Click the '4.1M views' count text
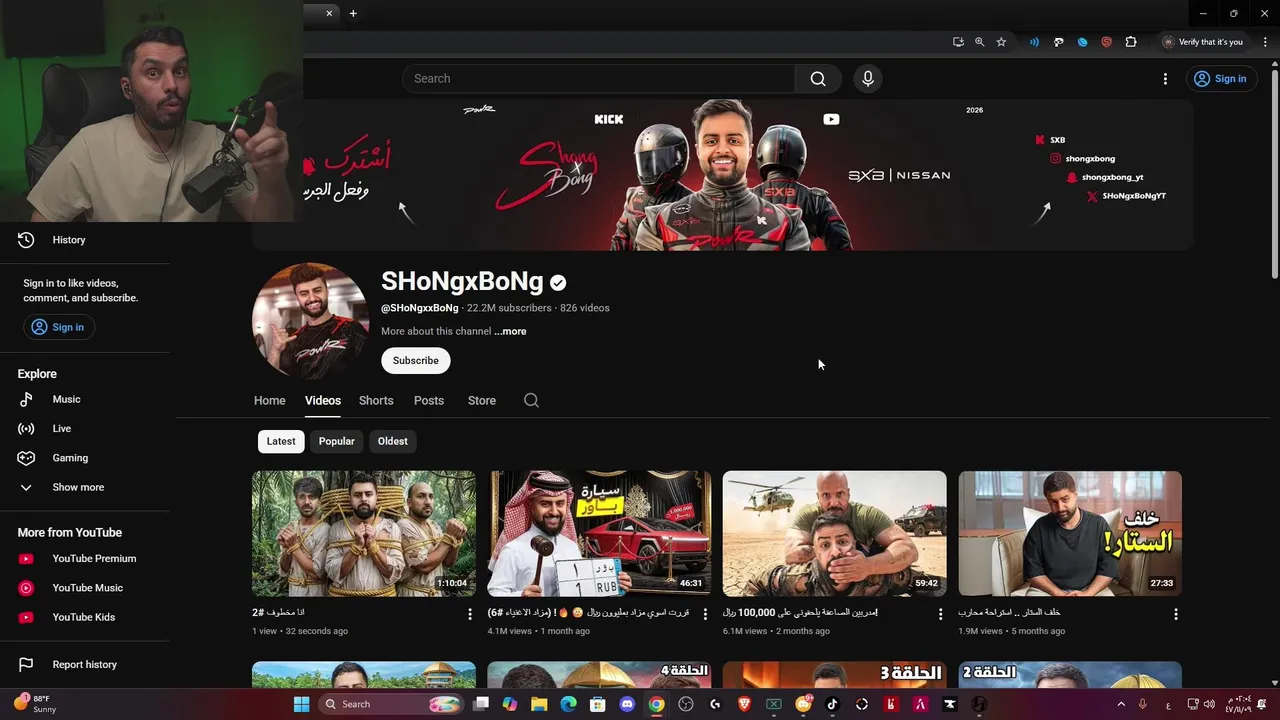1280x720 pixels. (511, 631)
